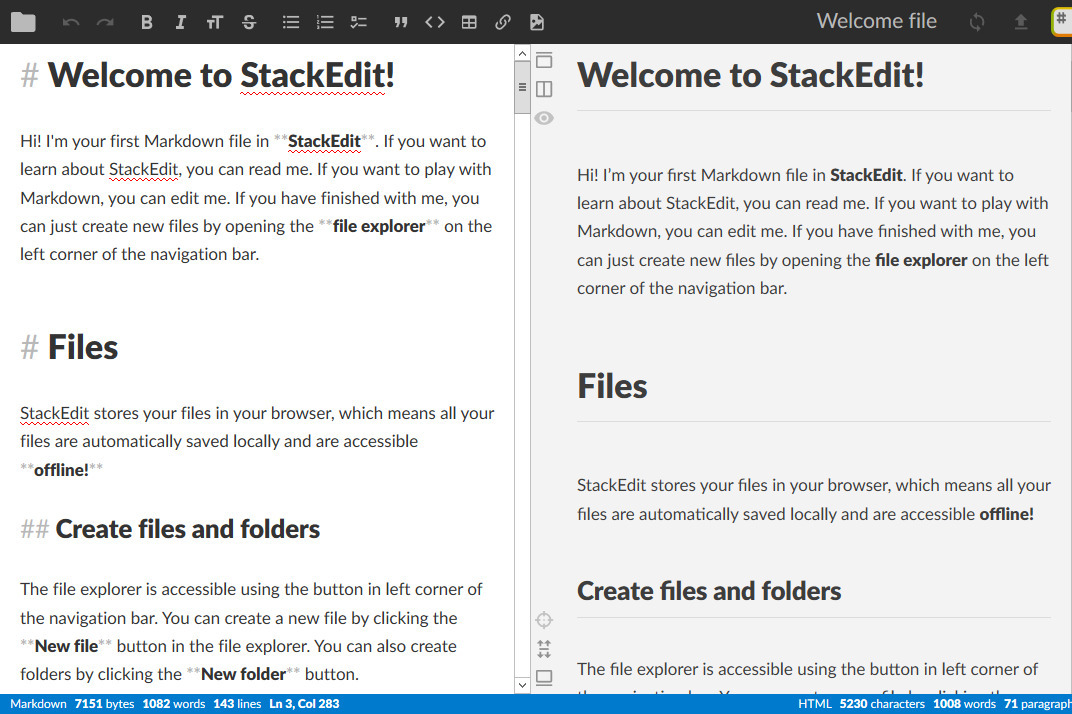Click the "# Files" heading in the editor
The height and width of the screenshot is (714, 1072).
coord(69,347)
